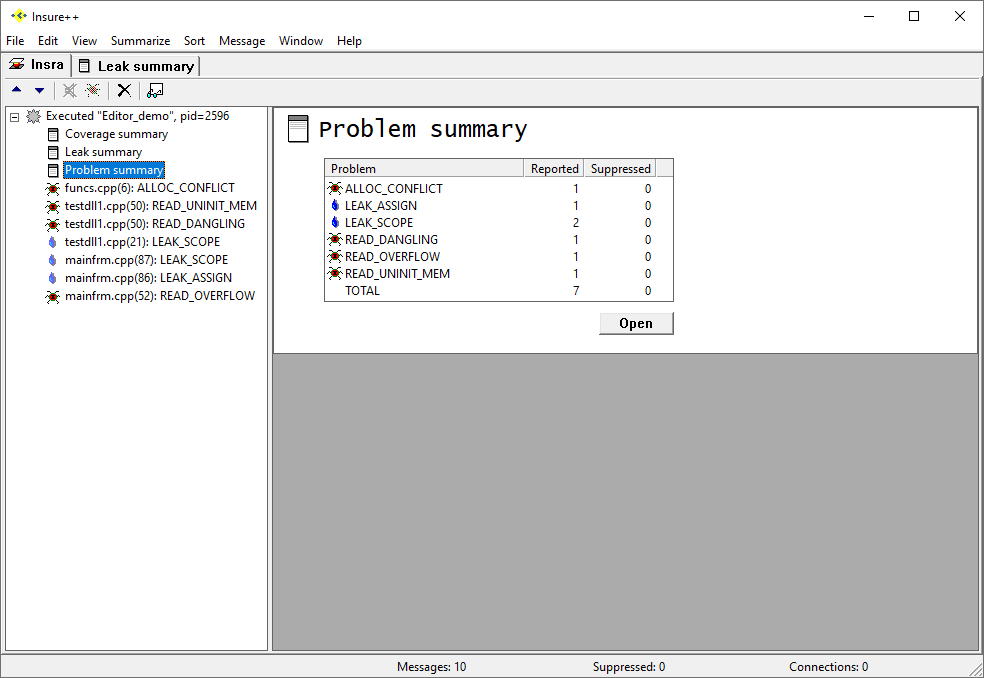Image resolution: width=984 pixels, height=678 pixels.
Task: Open the Sort menu
Action: pyautogui.click(x=195, y=41)
